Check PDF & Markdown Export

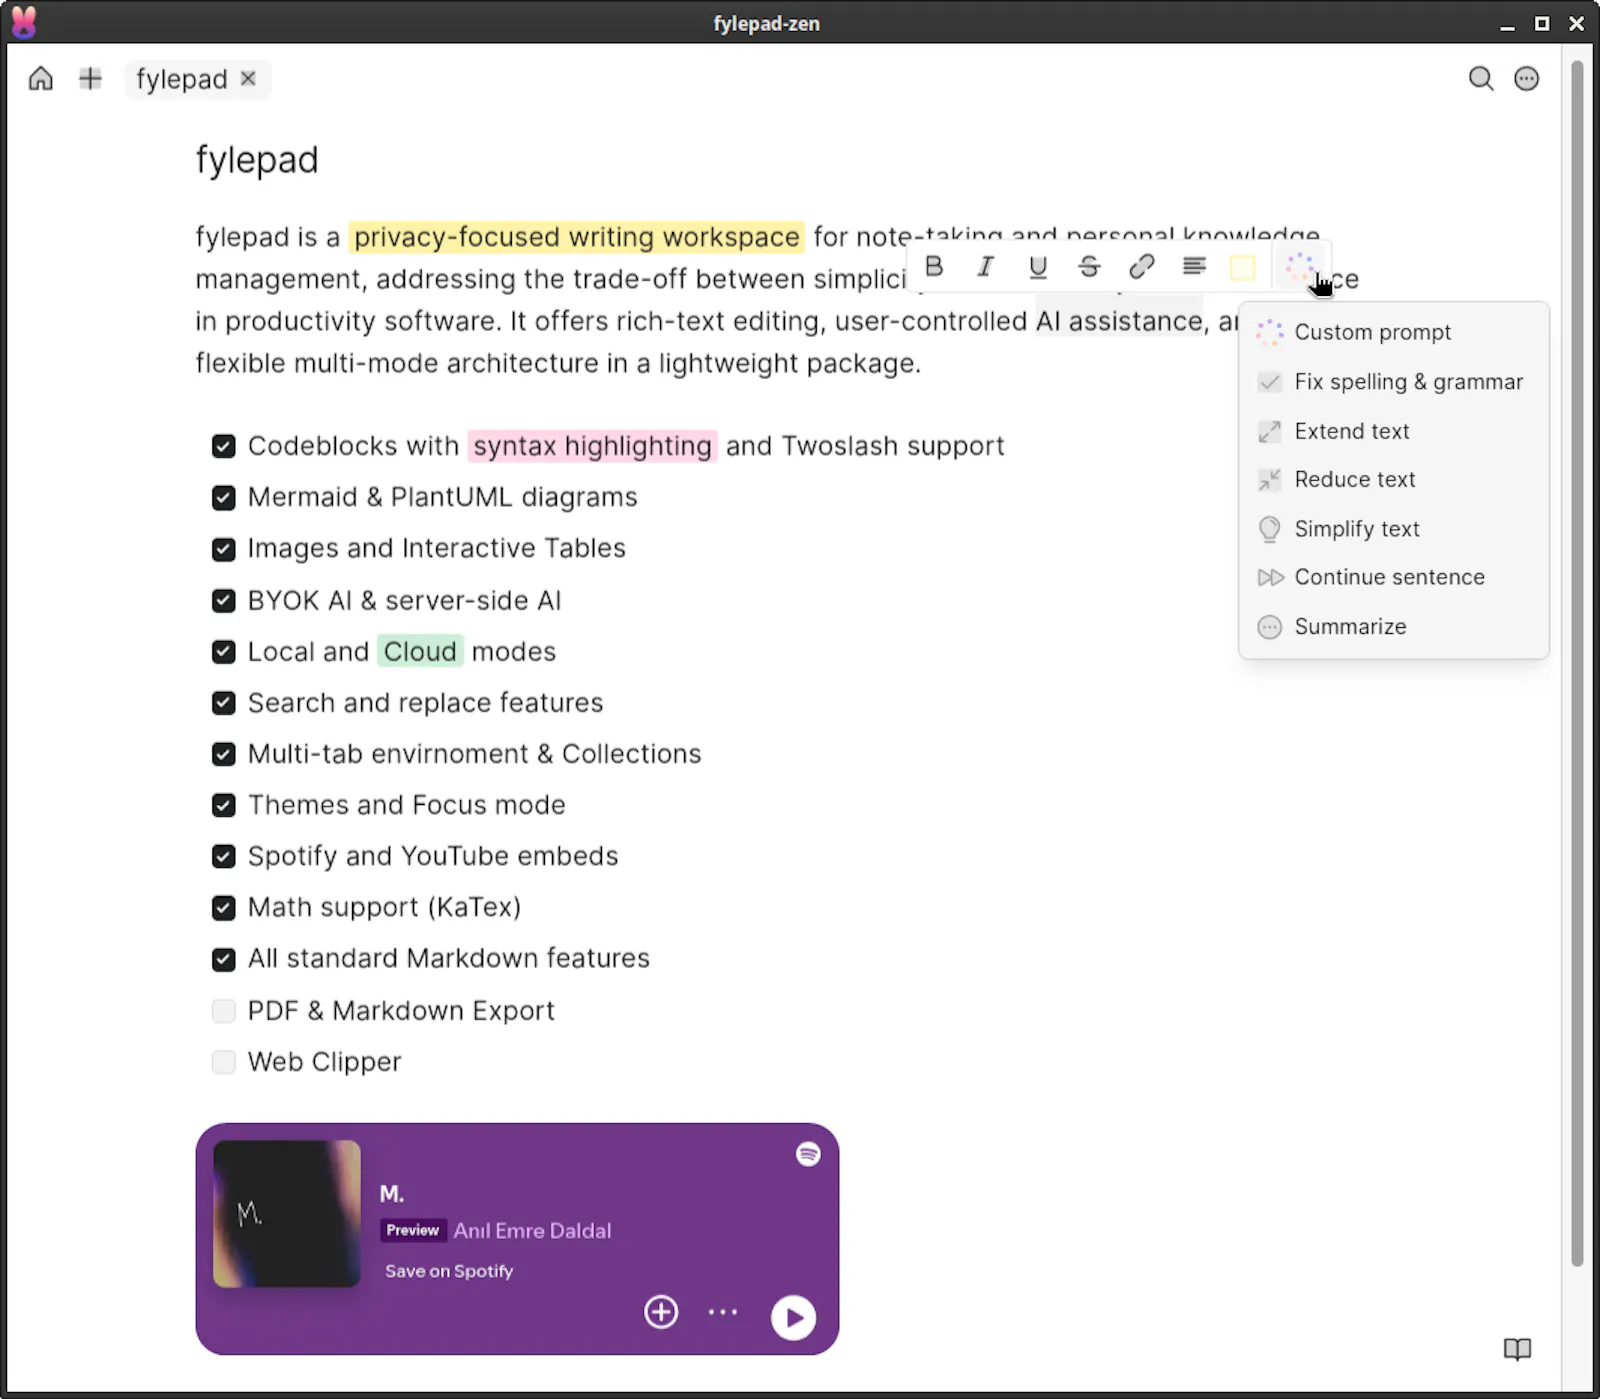coord(224,1011)
